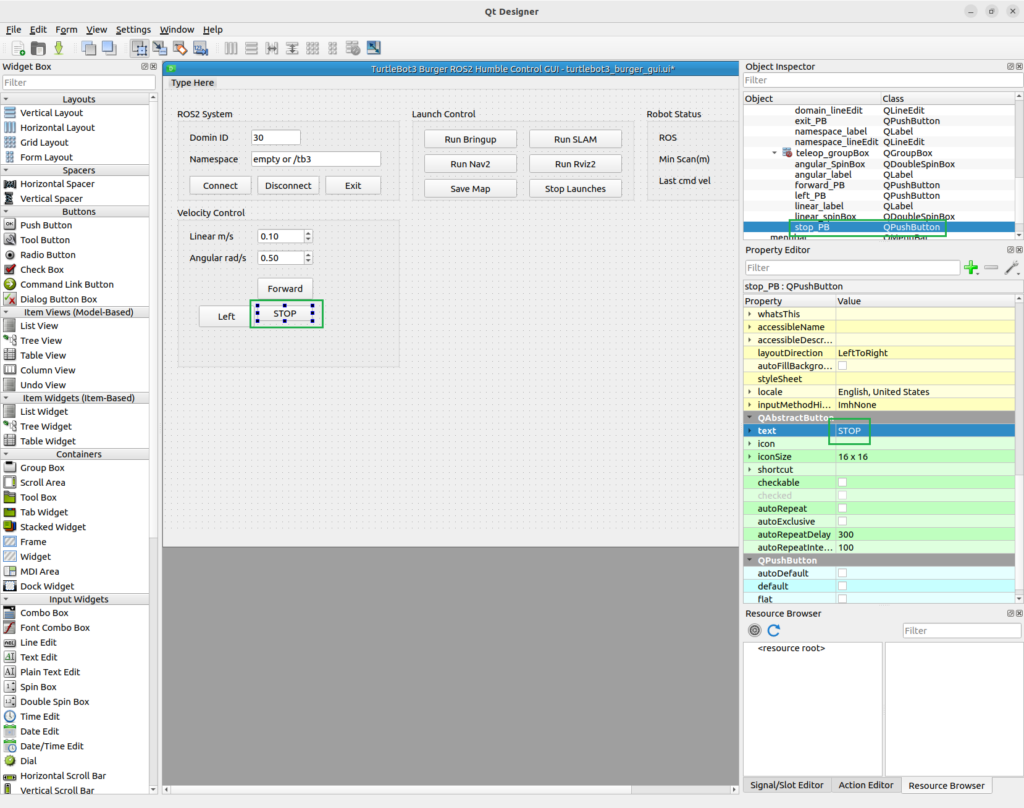
Task: Click the Break Layout toolbar icon
Action: (353, 48)
